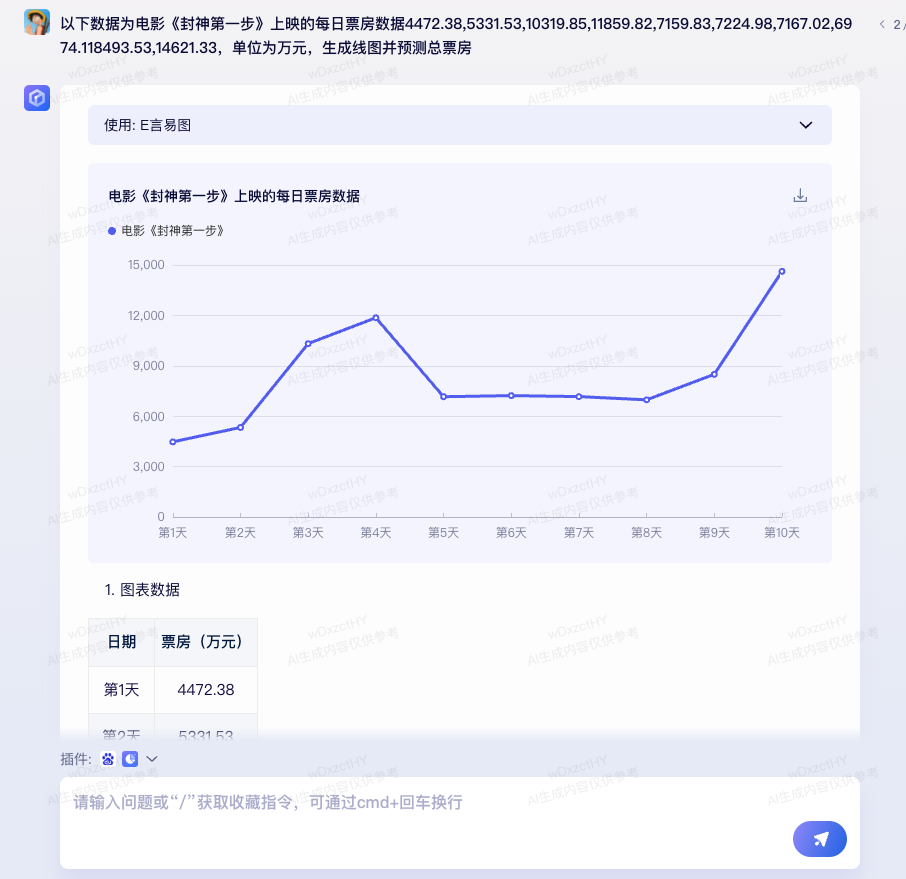Click the first data point at 第1天
906x879 pixels.
coord(172,440)
